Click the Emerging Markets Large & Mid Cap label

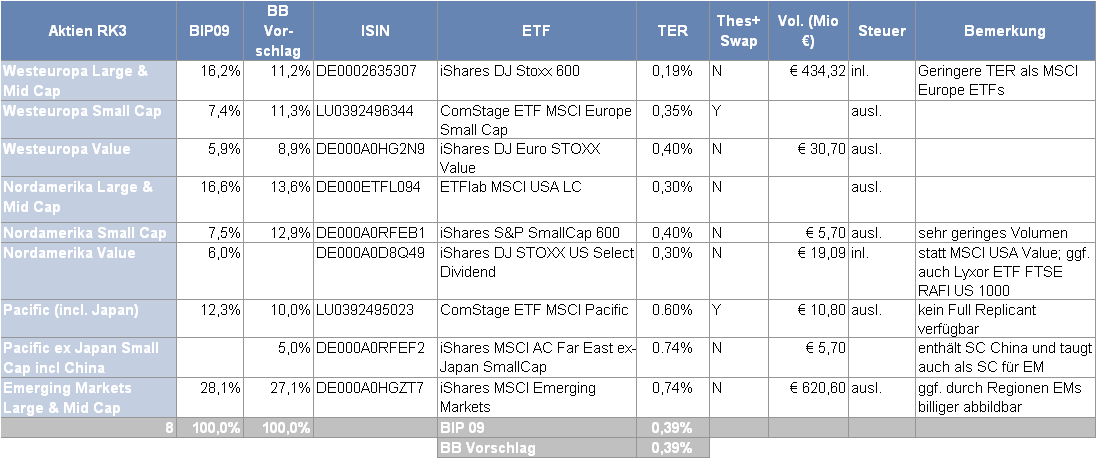tap(87, 397)
